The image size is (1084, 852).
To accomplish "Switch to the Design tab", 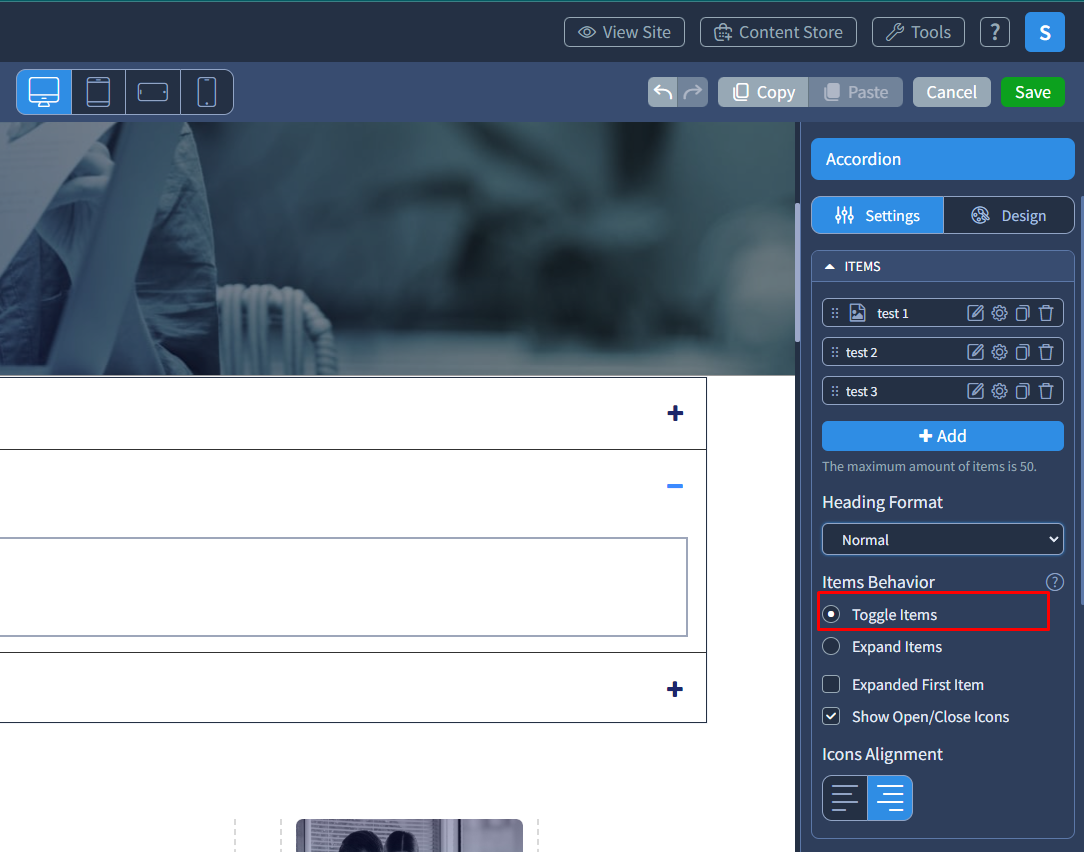I will [x=1009, y=215].
